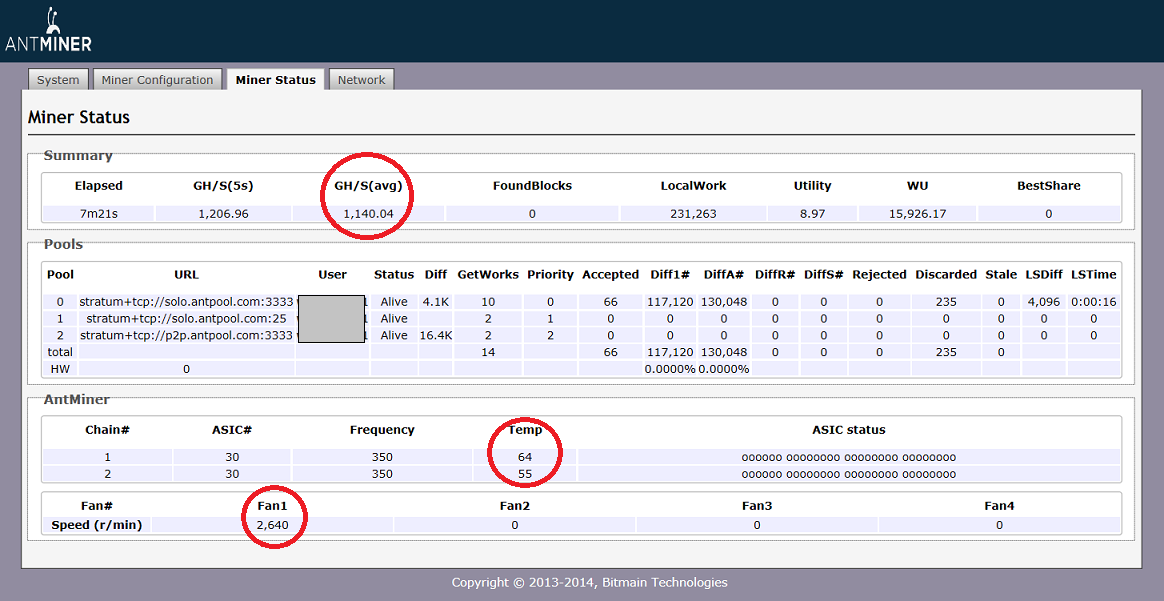Viewport: 1164px width, 601px height.
Task: Click pool 0 GetWorks value 10
Action: pyautogui.click(x=488, y=302)
